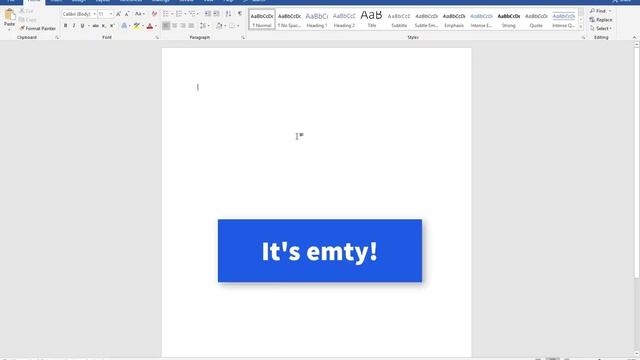Viewport: 640px width, 360px height.
Task: Apply Italic formatting
Action: click(x=74, y=26)
